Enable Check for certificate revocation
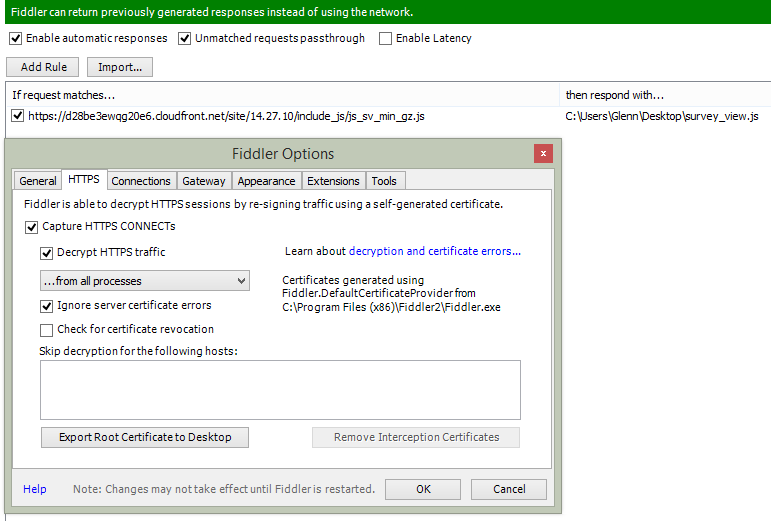 [47, 330]
